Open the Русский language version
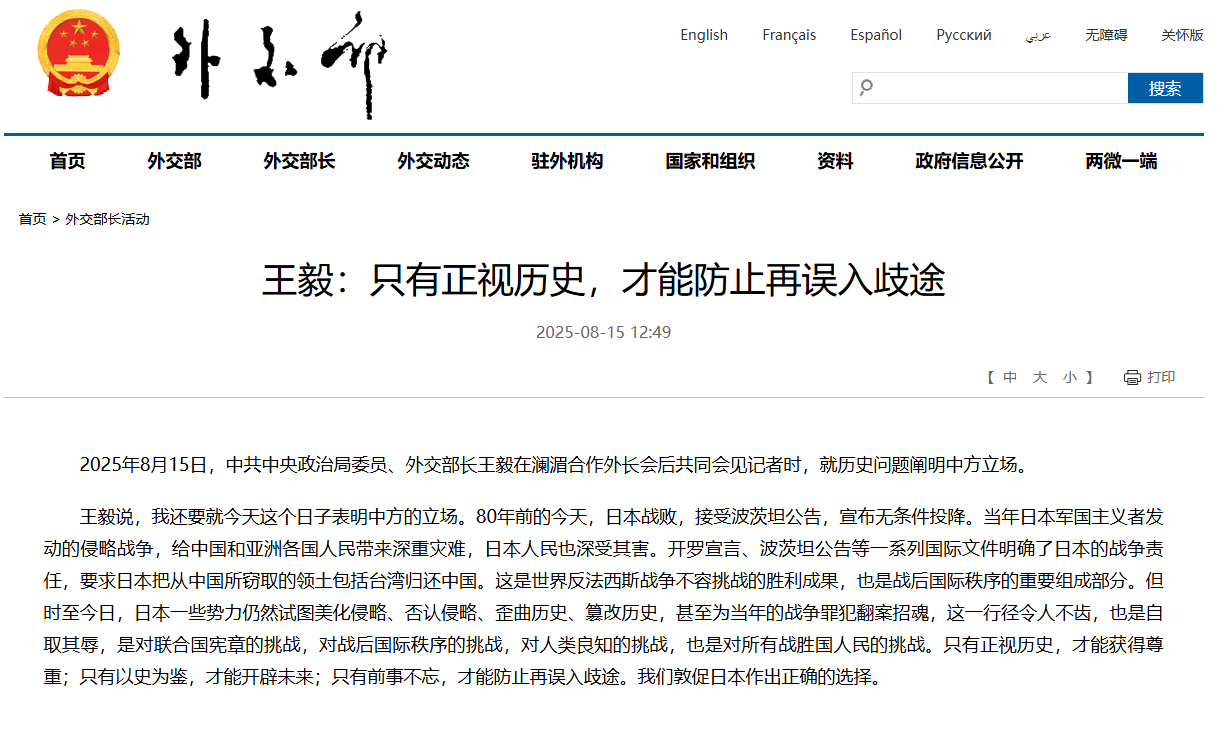Viewport: 1229px width, 734px height. click(x=964, y=35)
